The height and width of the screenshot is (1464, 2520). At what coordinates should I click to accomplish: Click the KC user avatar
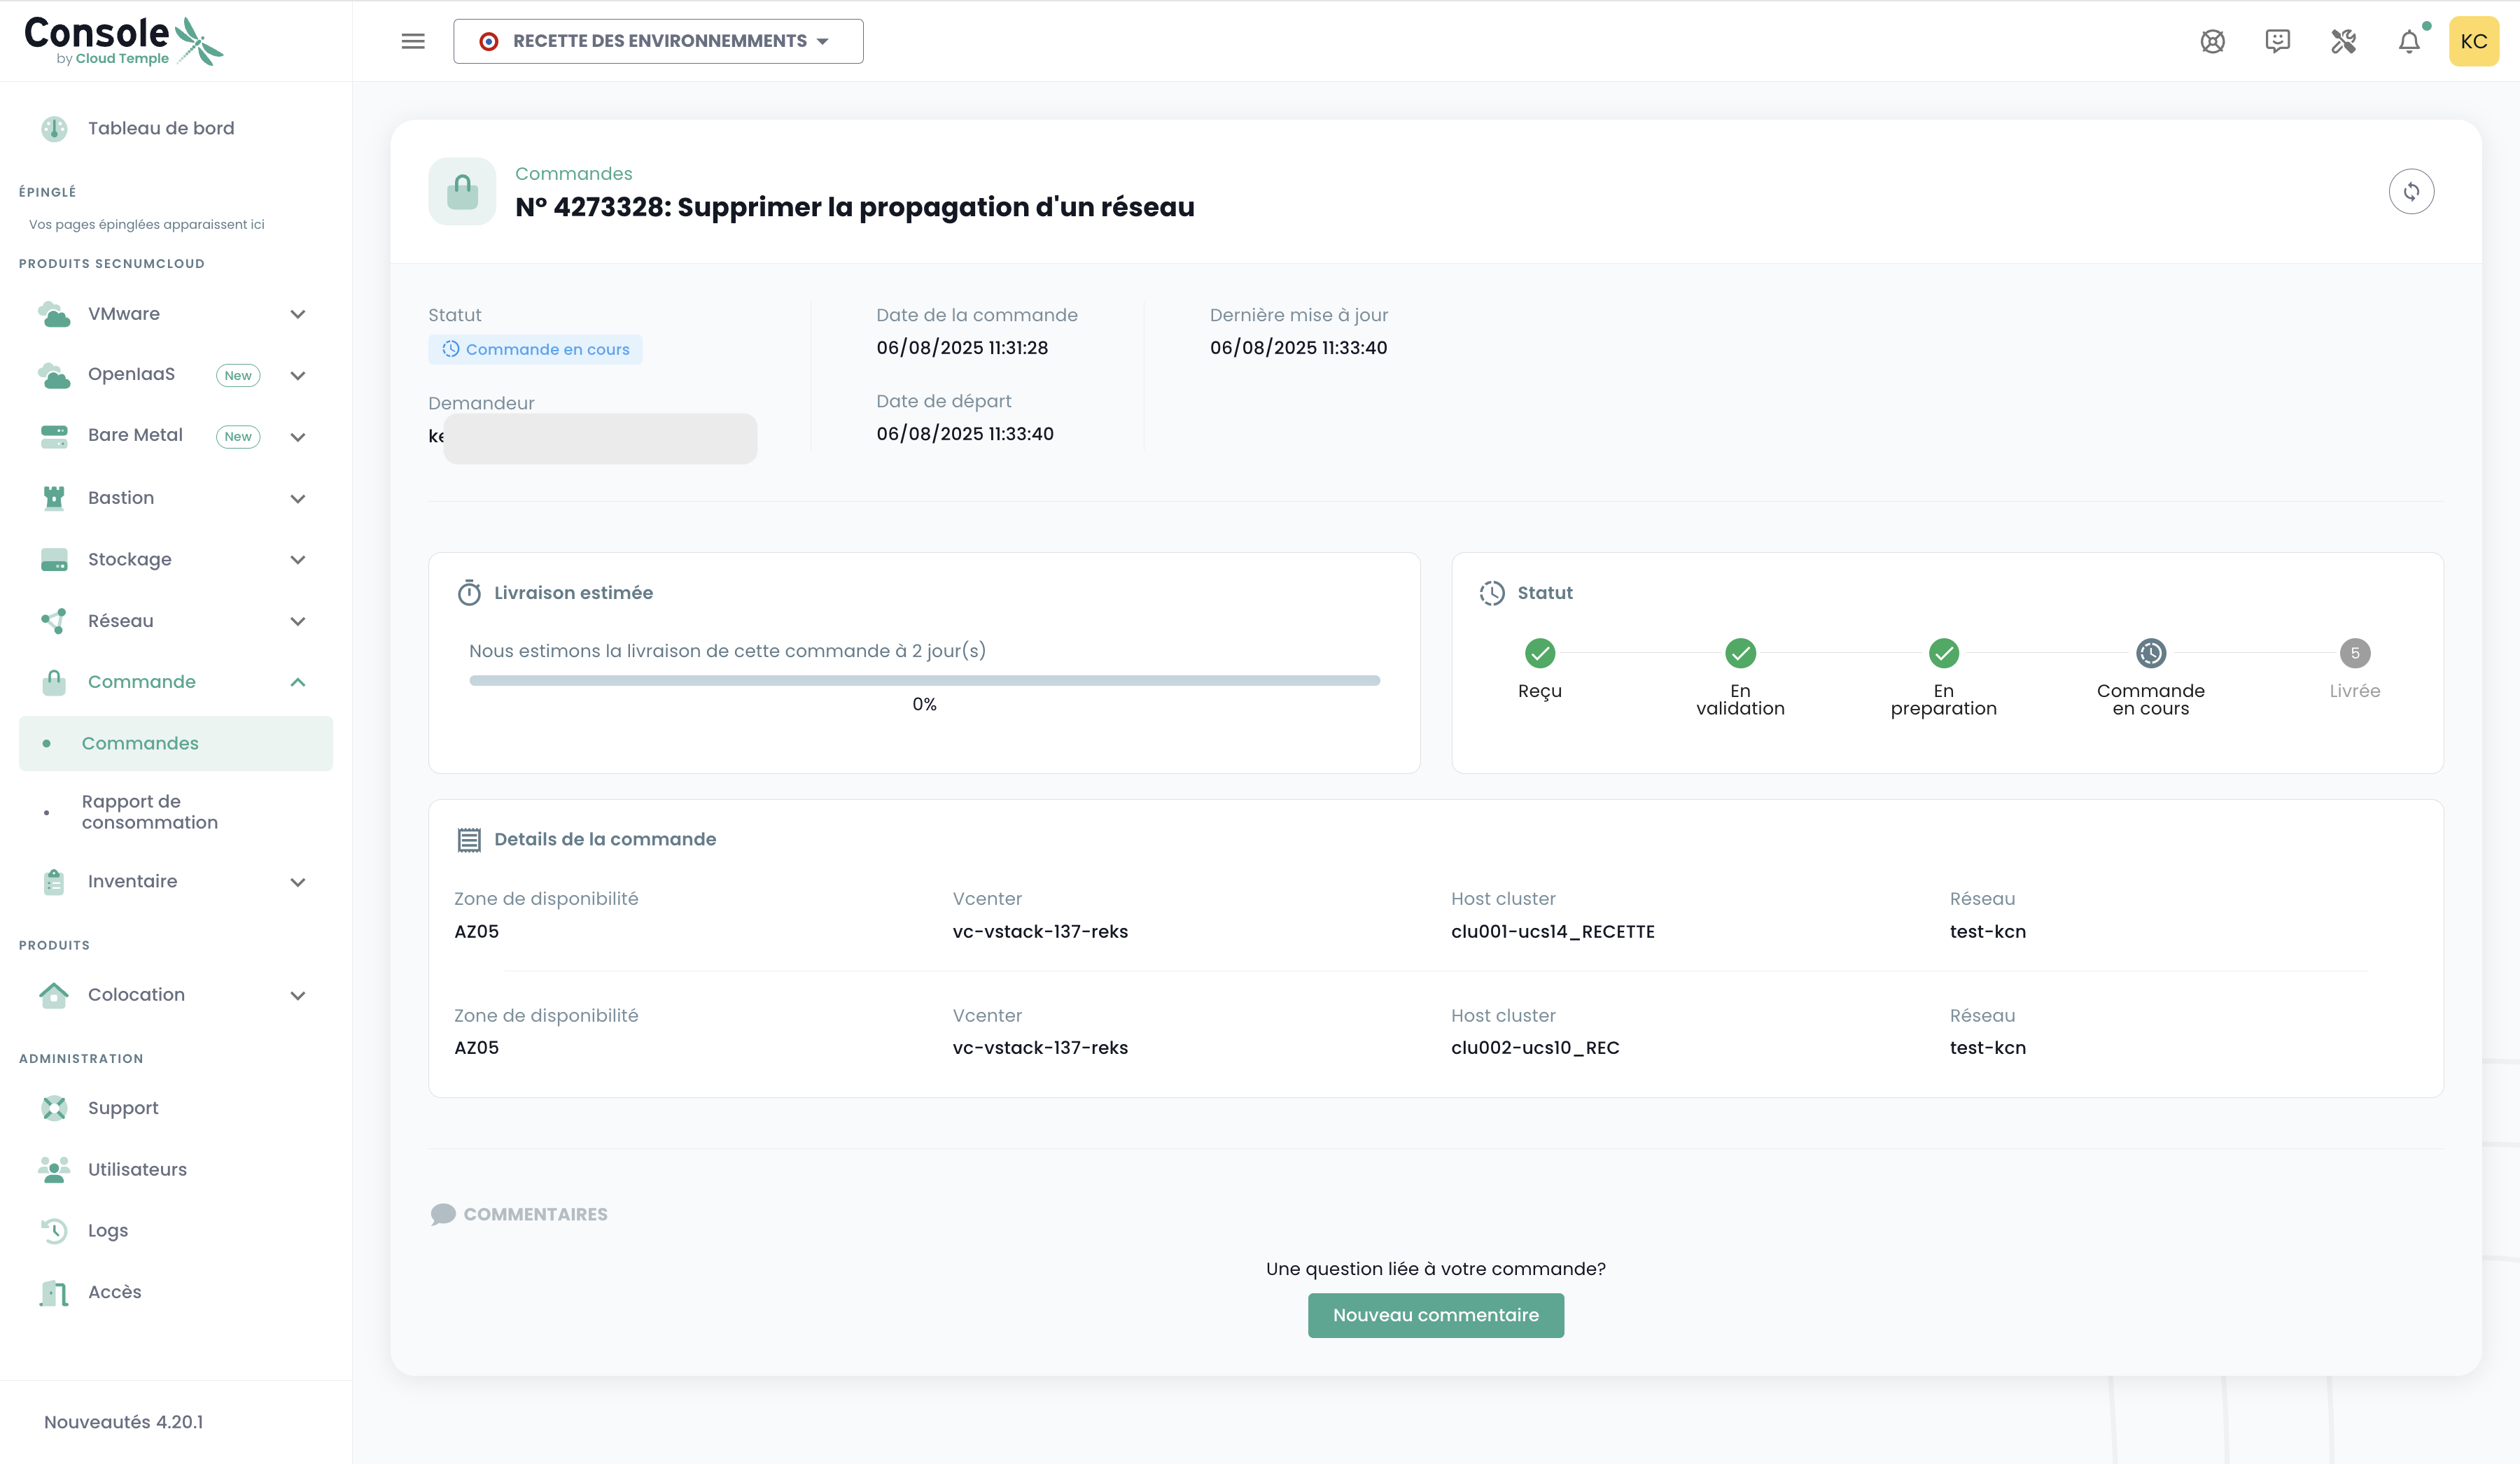pos(2473,41)
